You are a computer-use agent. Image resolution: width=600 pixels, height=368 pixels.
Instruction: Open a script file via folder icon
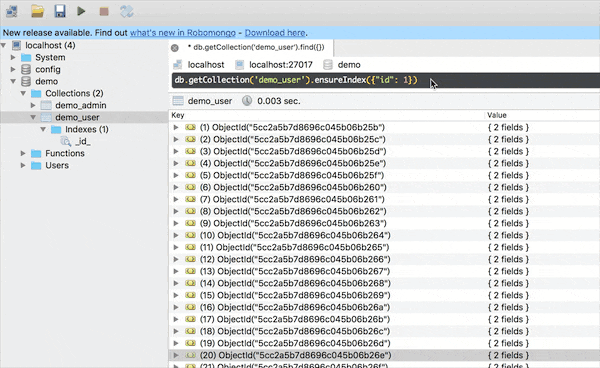tap(38, 11)
